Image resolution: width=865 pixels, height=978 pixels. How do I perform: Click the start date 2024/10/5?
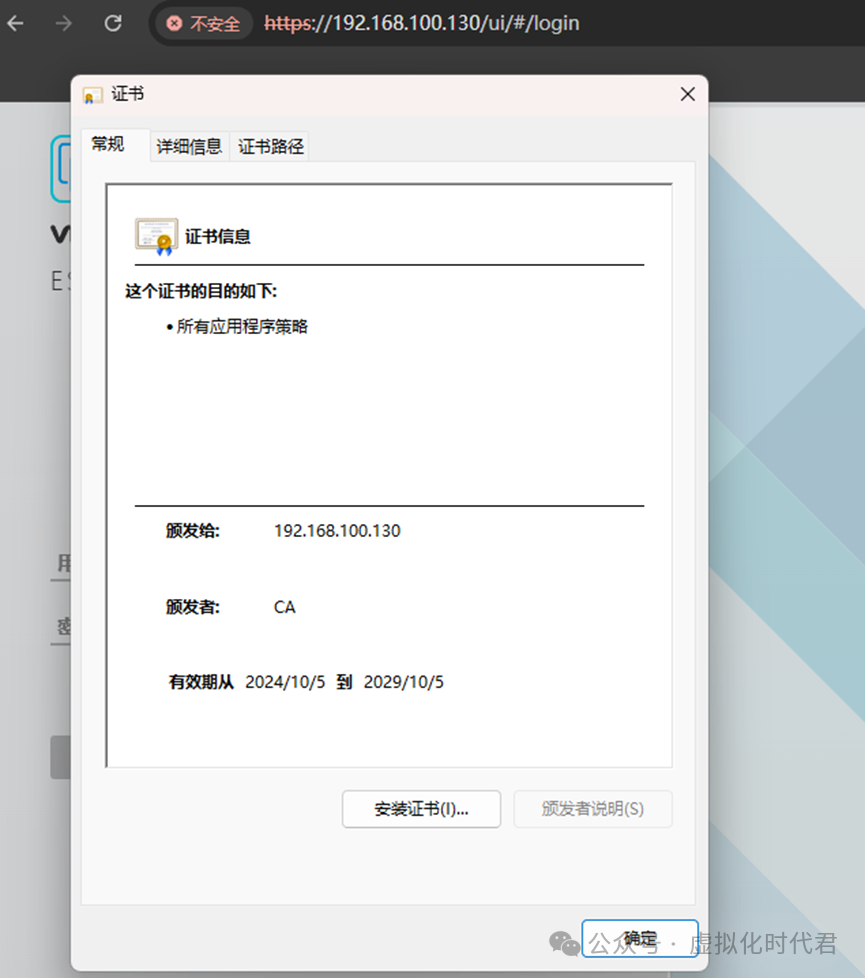[x=285, y=682]
